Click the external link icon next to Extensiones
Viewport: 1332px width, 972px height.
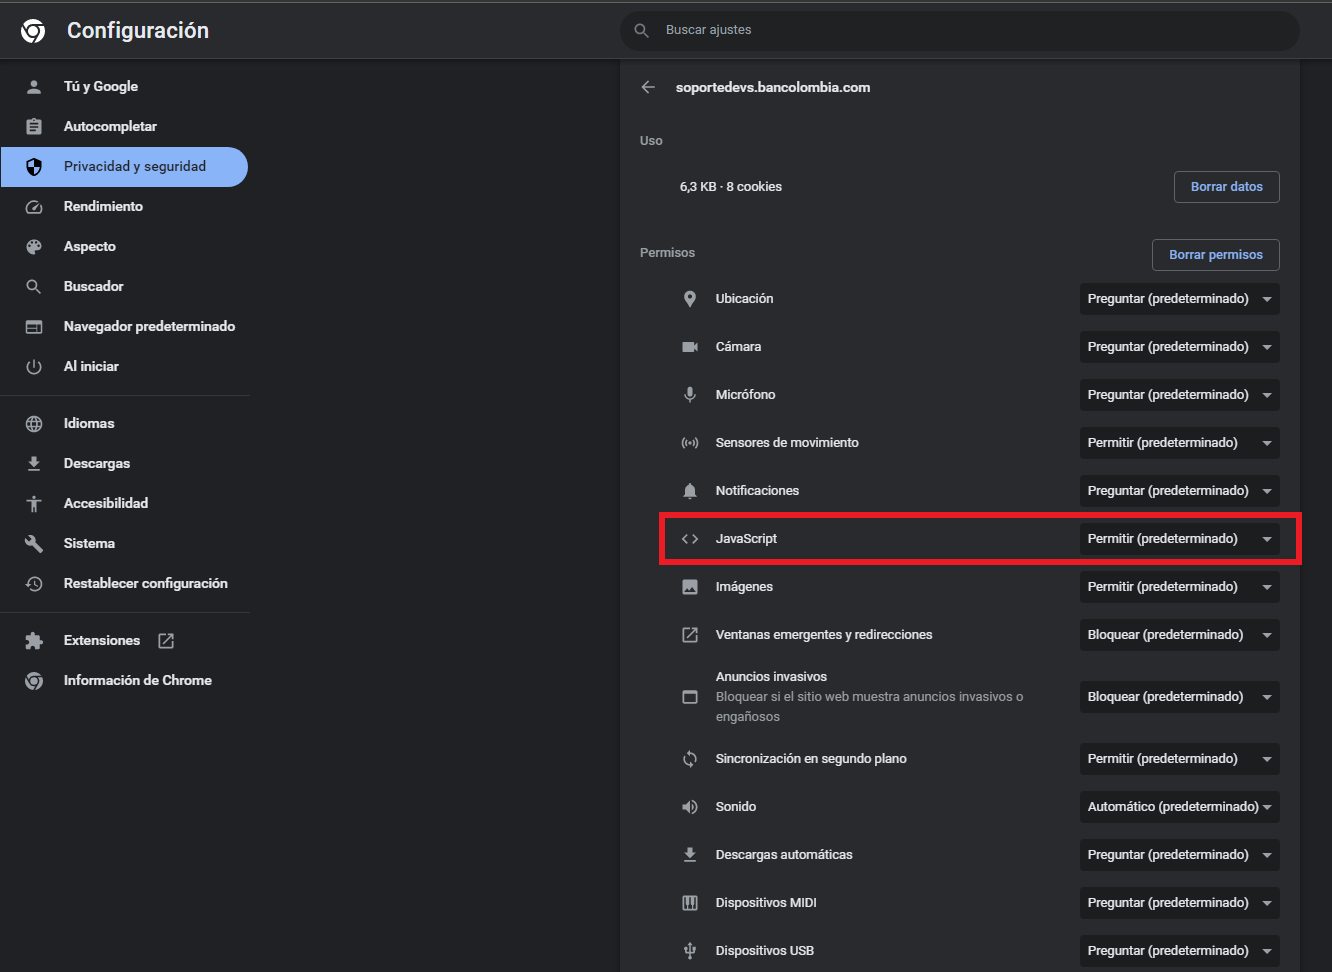pyautogui.click(x=166, y=641)
